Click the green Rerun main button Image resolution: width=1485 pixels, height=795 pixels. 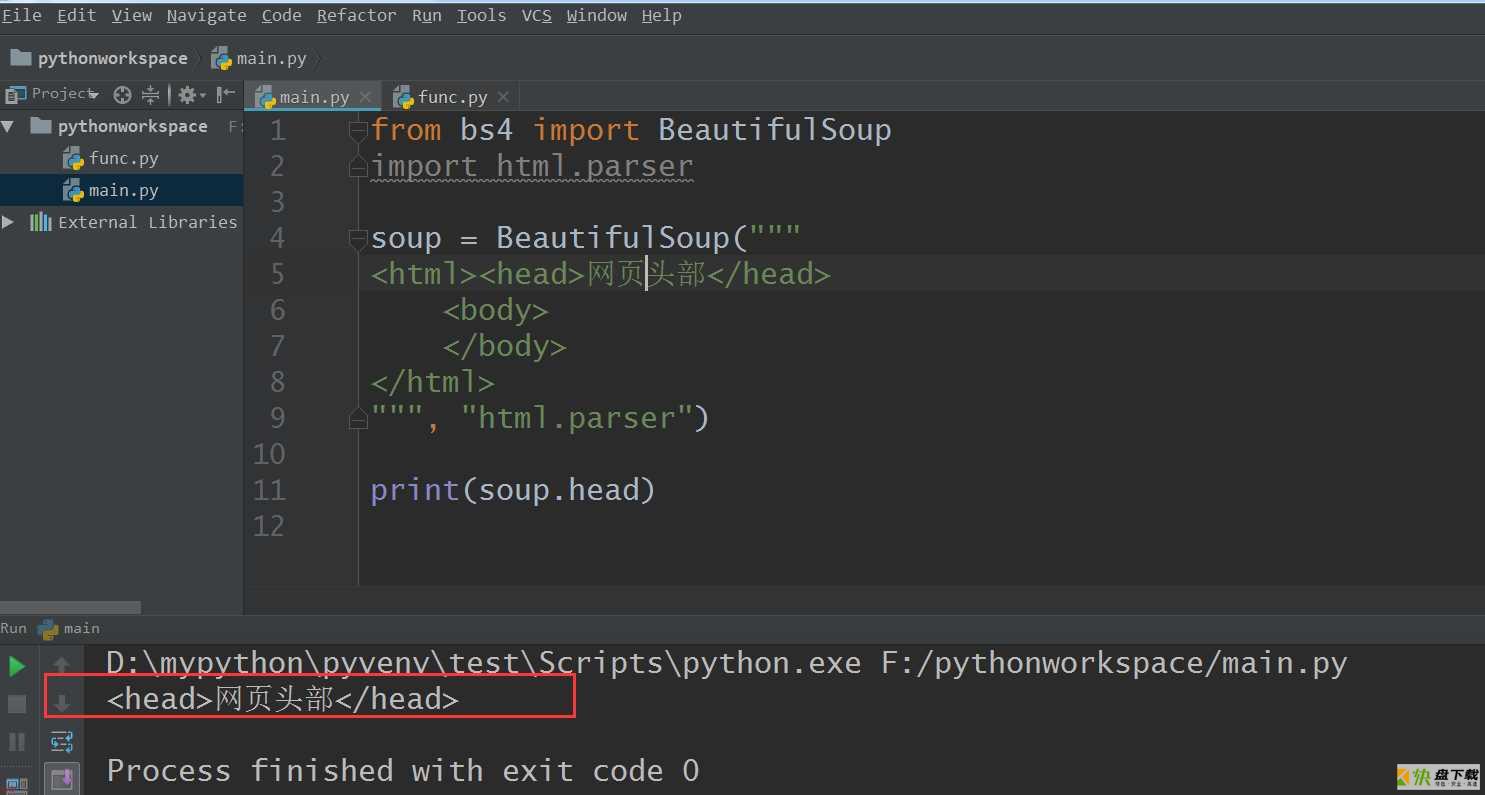17,666
